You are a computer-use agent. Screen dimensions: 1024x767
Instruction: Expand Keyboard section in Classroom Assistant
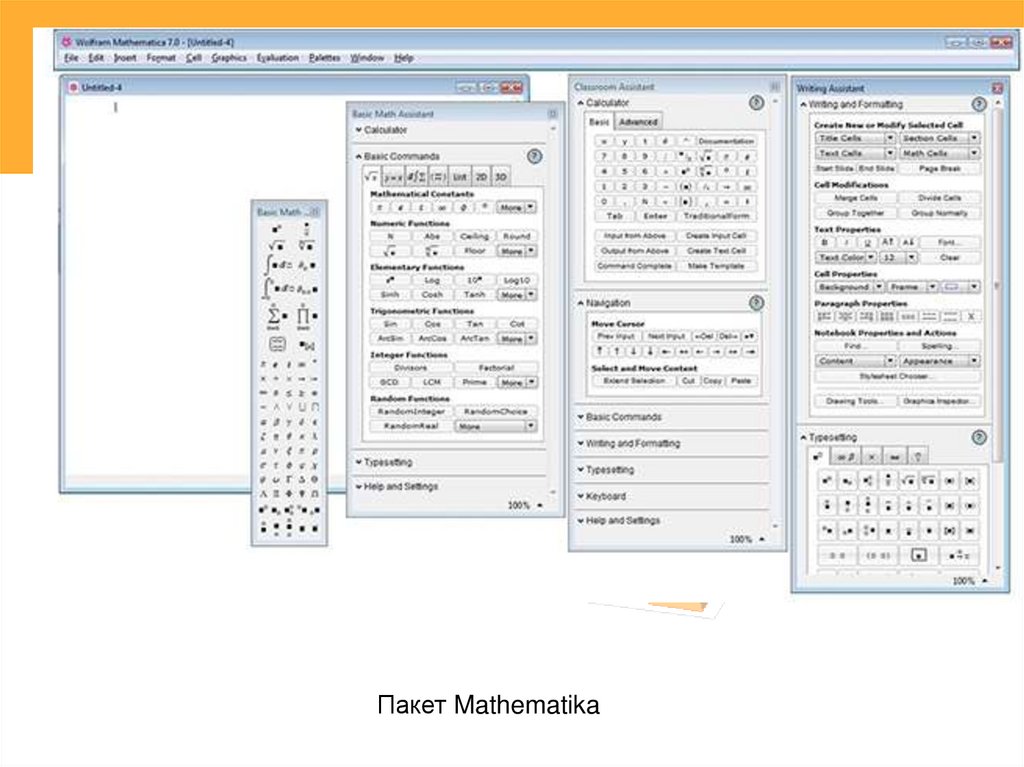[601, 496]
